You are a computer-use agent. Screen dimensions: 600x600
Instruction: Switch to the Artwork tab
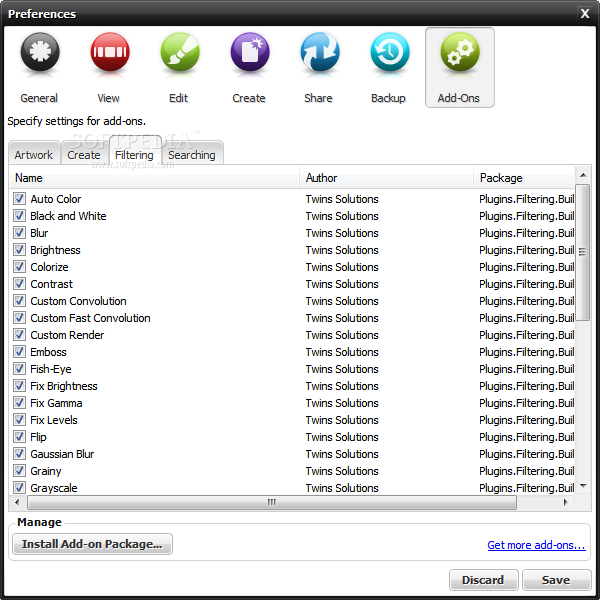click(34, 154)
